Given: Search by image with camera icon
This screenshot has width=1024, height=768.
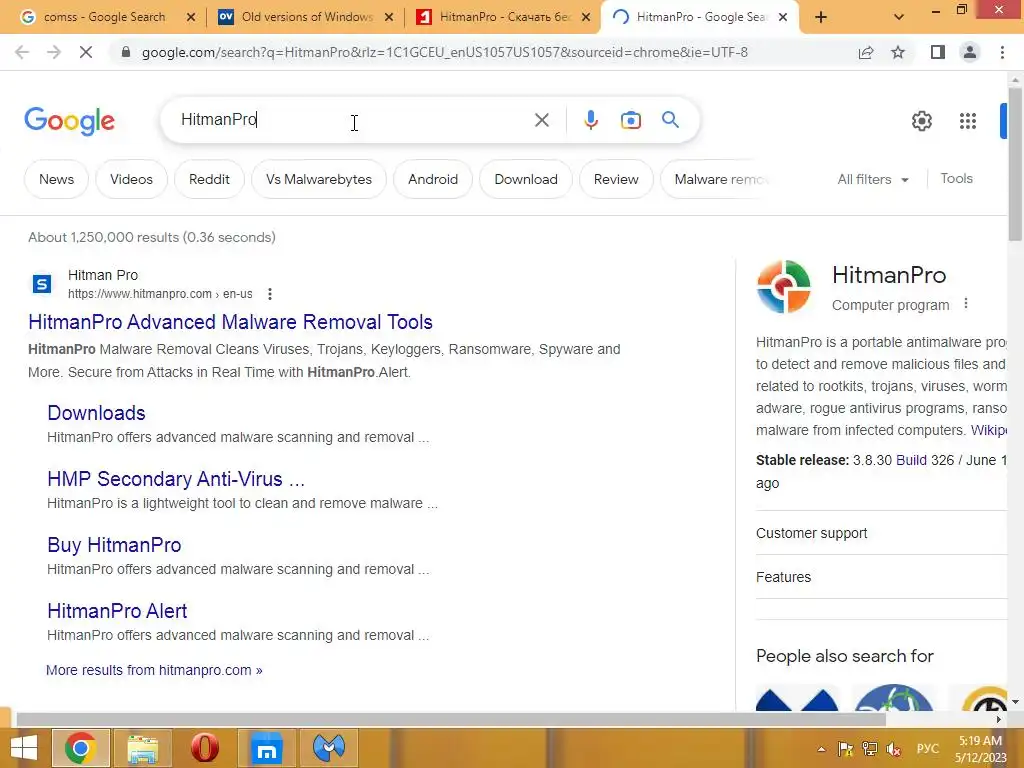Looking at the screenshot, I should coord(631,120).
